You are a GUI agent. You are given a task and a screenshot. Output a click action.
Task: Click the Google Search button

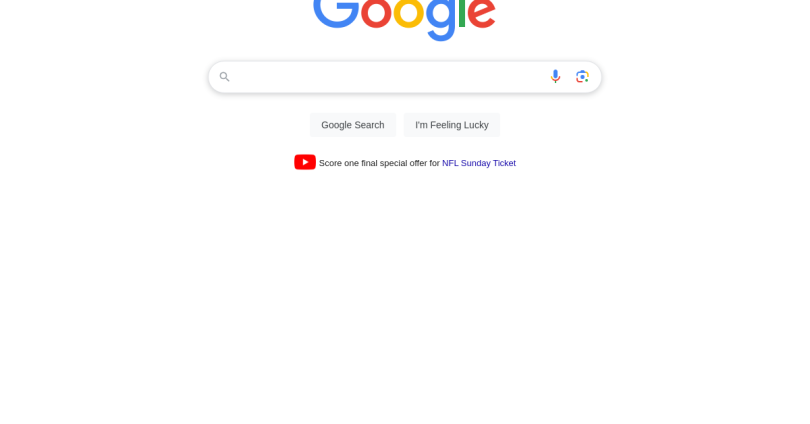pos(353,125)
